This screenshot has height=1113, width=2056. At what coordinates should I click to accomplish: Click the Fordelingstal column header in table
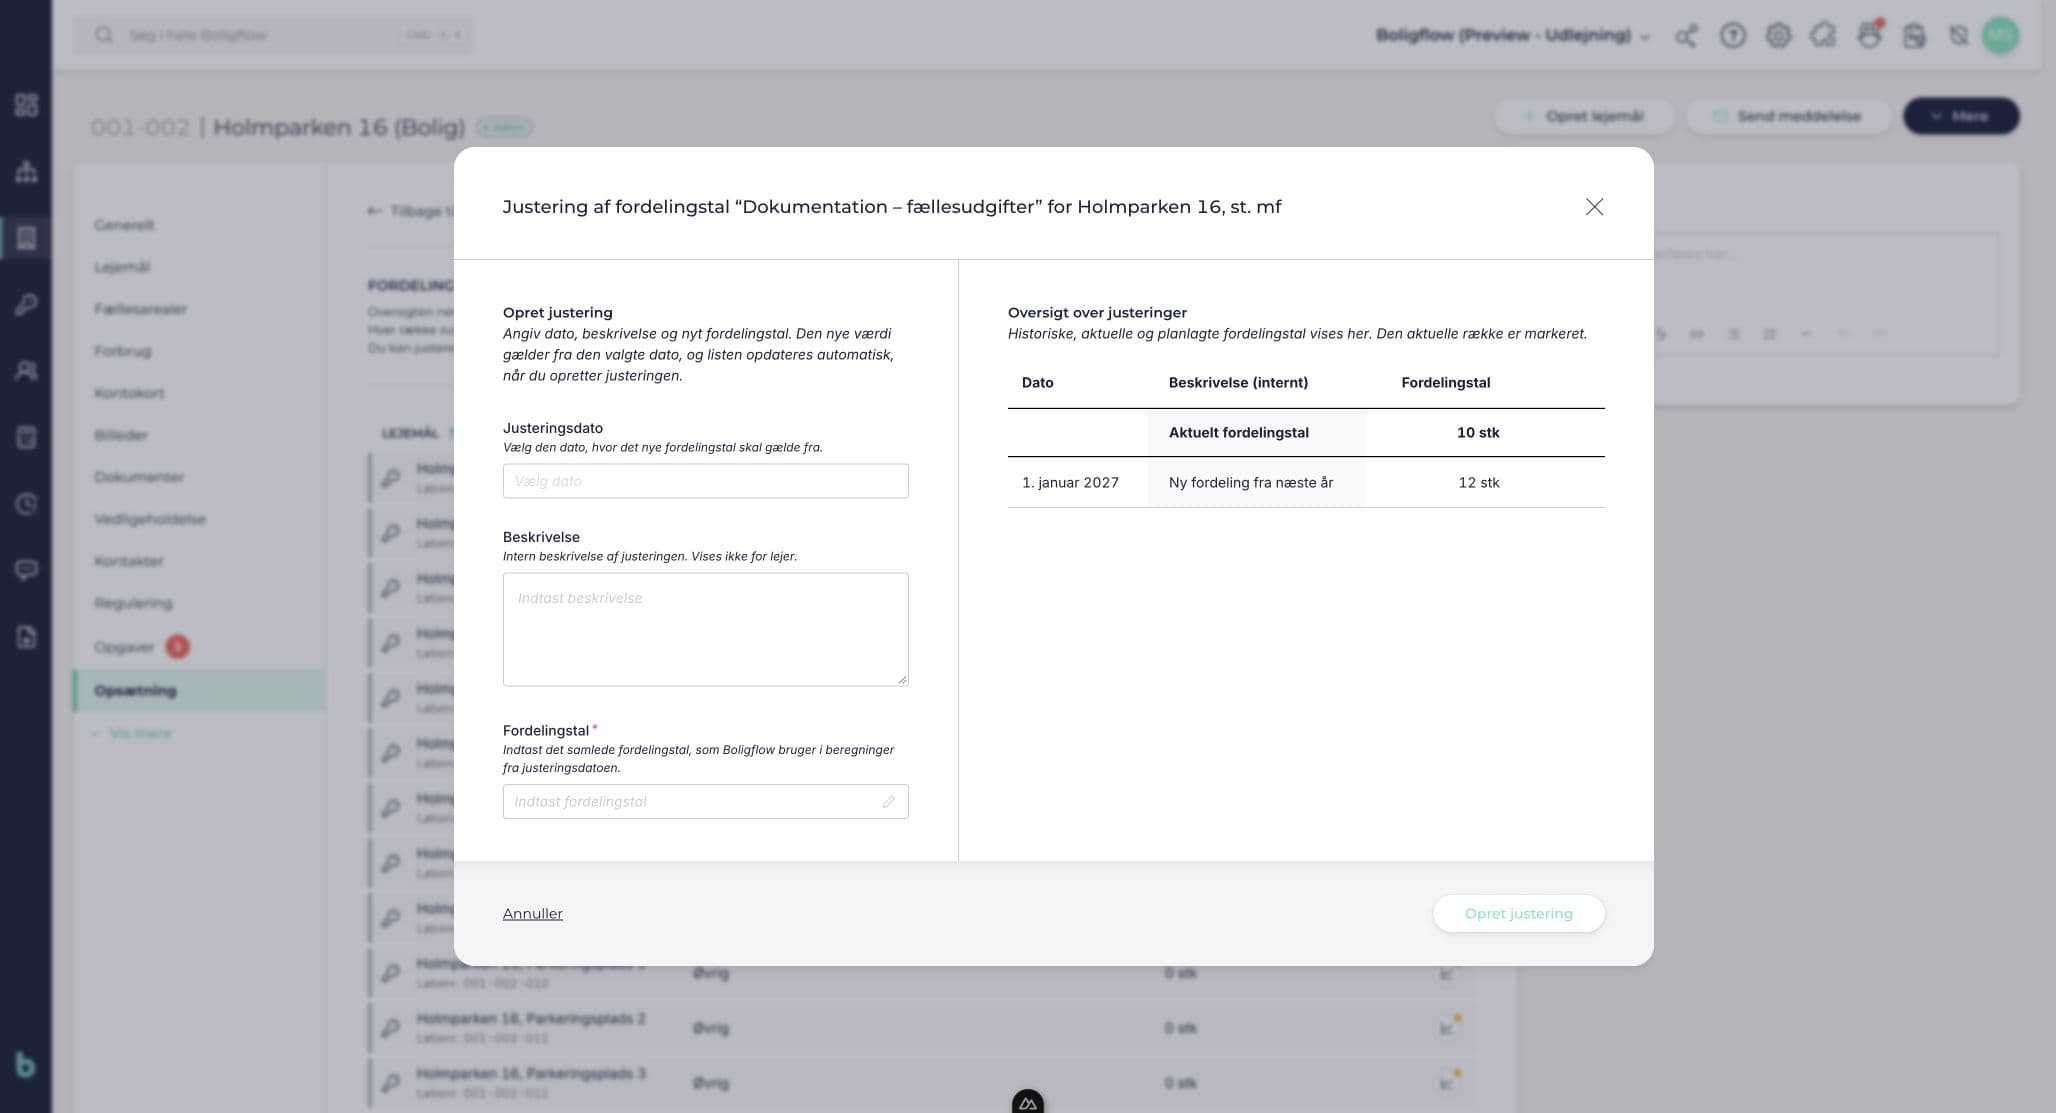tap(1445, 382)
